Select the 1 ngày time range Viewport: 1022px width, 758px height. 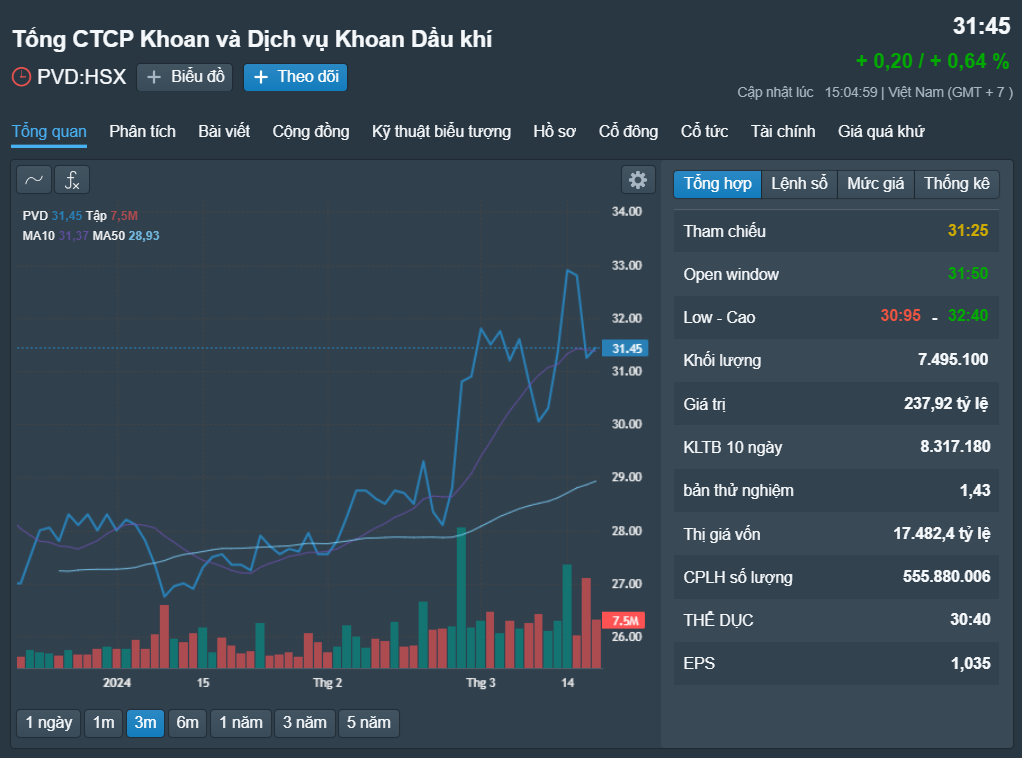coord(49,723)
